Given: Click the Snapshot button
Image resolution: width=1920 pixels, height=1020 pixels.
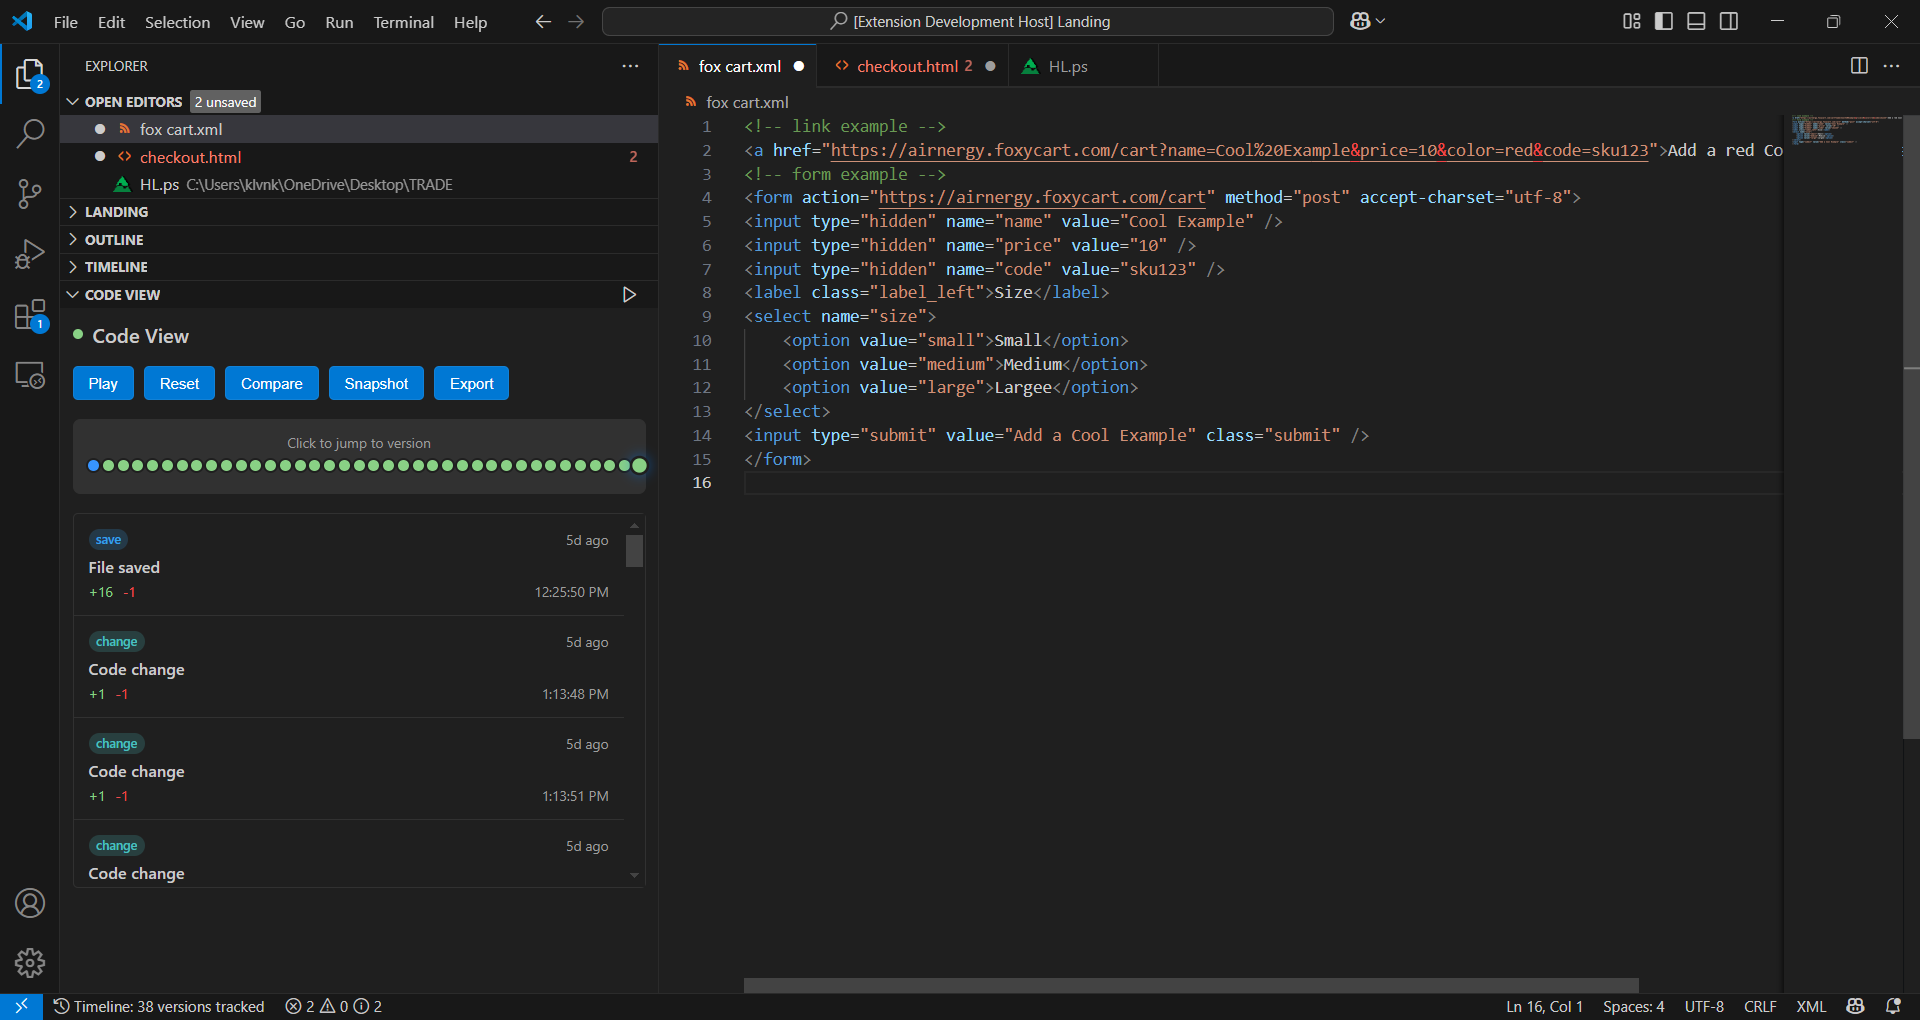Looking at the screenshot, I should tap(376, 383).
